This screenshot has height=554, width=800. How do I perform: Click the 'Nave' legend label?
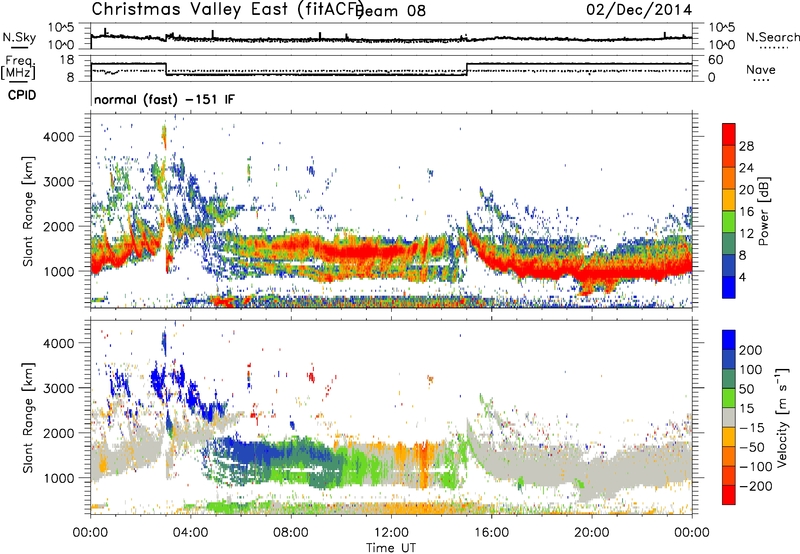click(761, 70)
